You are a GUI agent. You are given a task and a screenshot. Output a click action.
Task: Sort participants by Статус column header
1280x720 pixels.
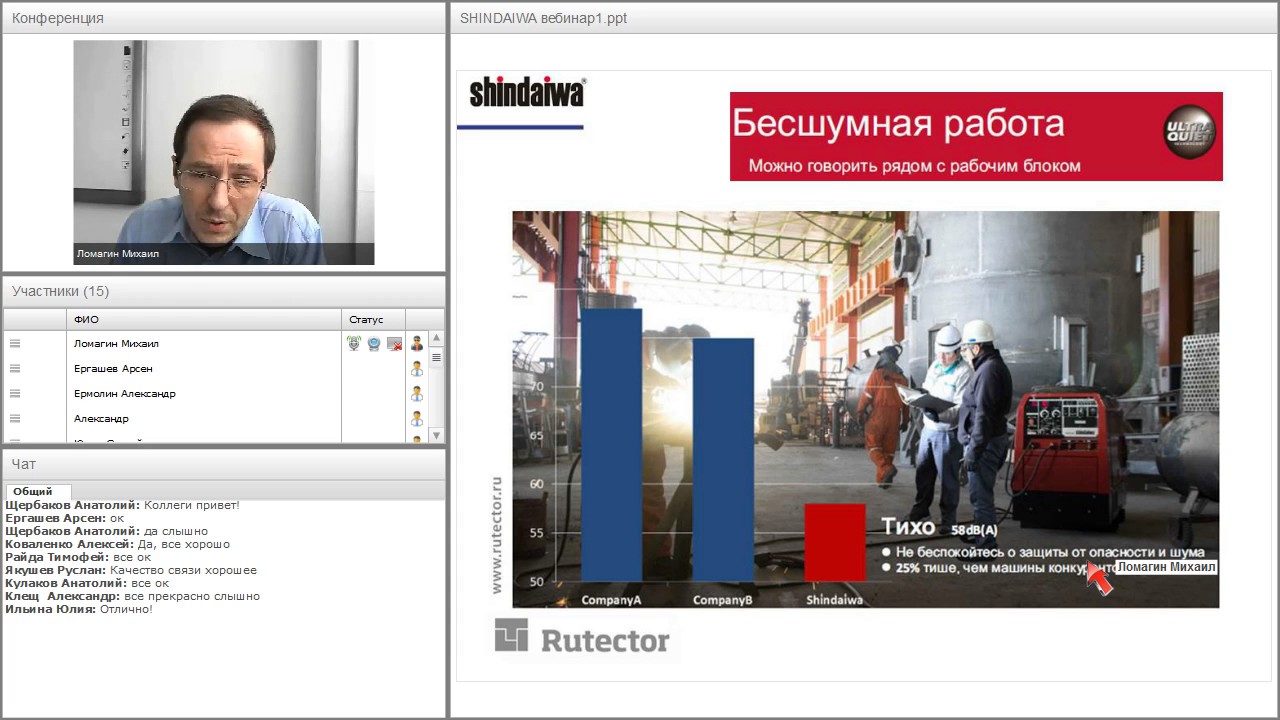tap(373, 320)
